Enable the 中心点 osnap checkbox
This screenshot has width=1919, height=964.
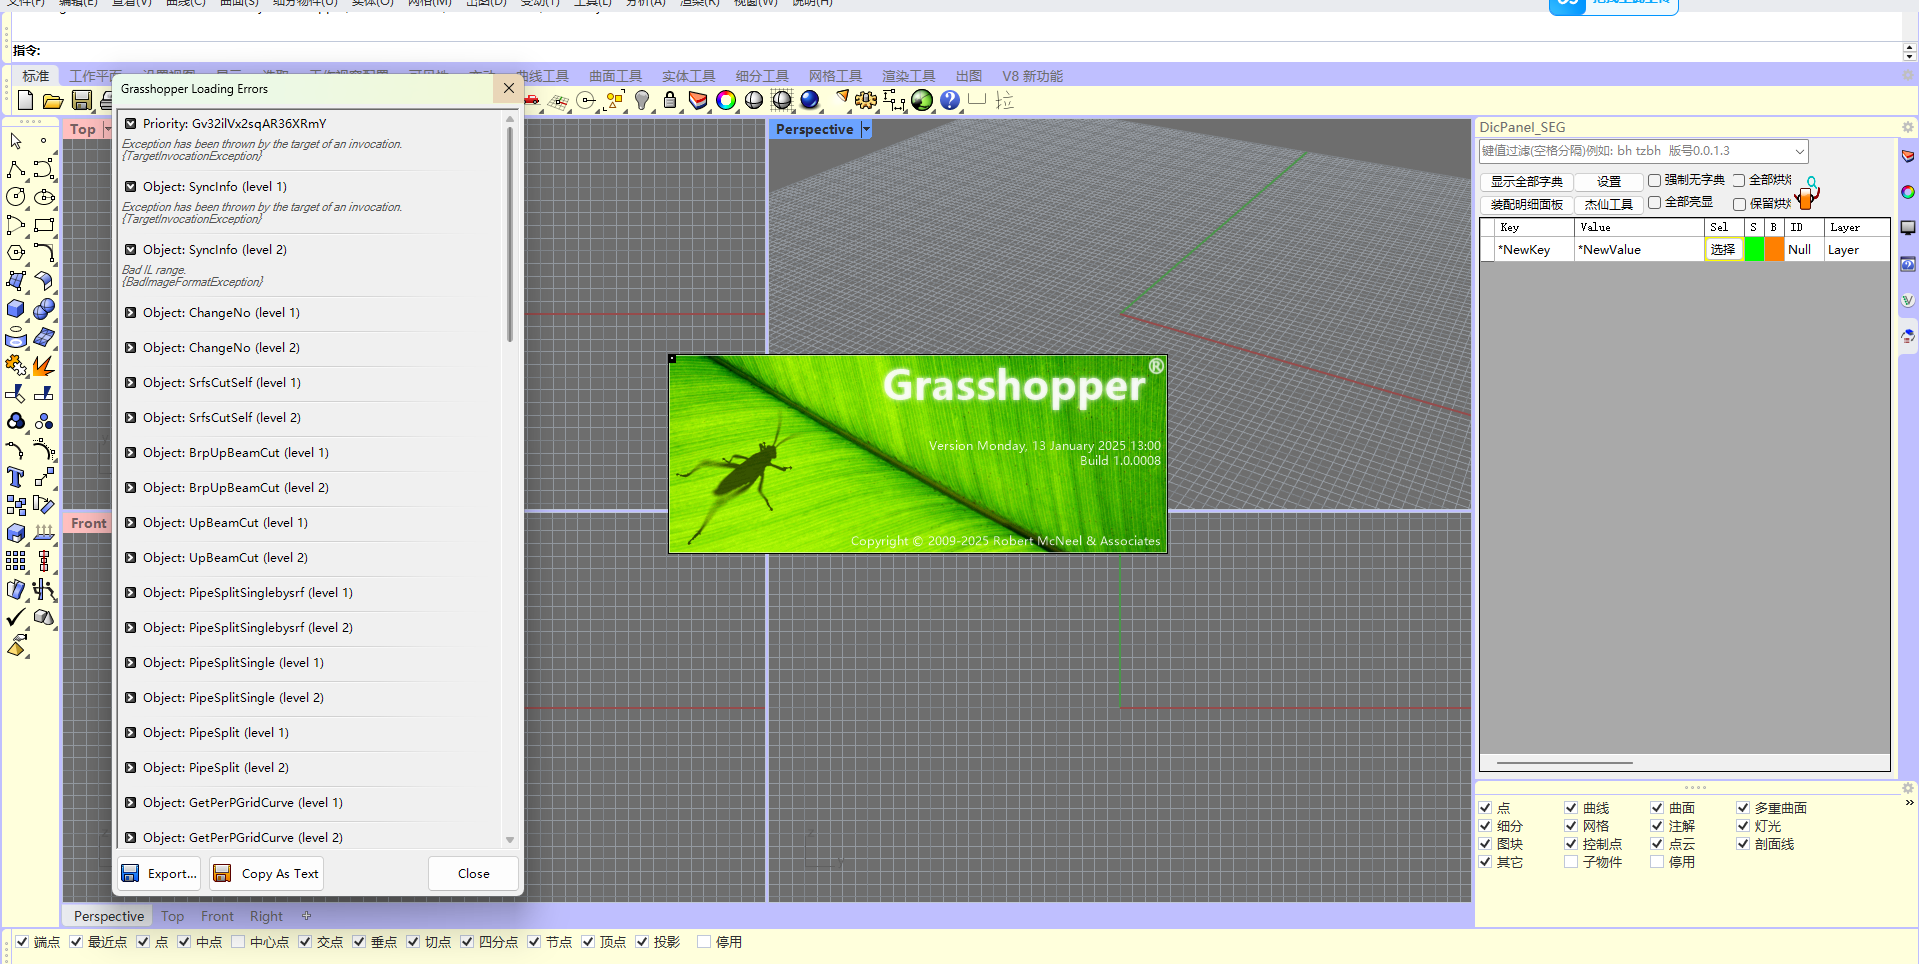(x=238, y=942)
